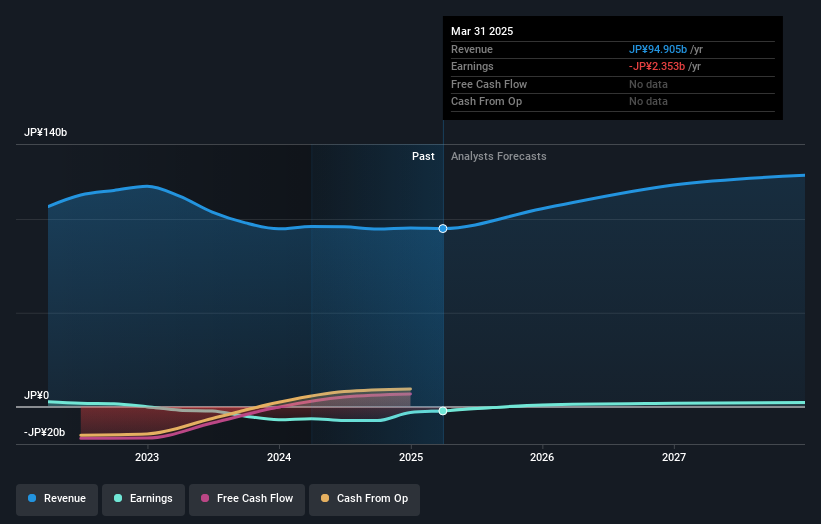Click the blue Revenue legend dot
821x524 pixels.
point(32,498)
